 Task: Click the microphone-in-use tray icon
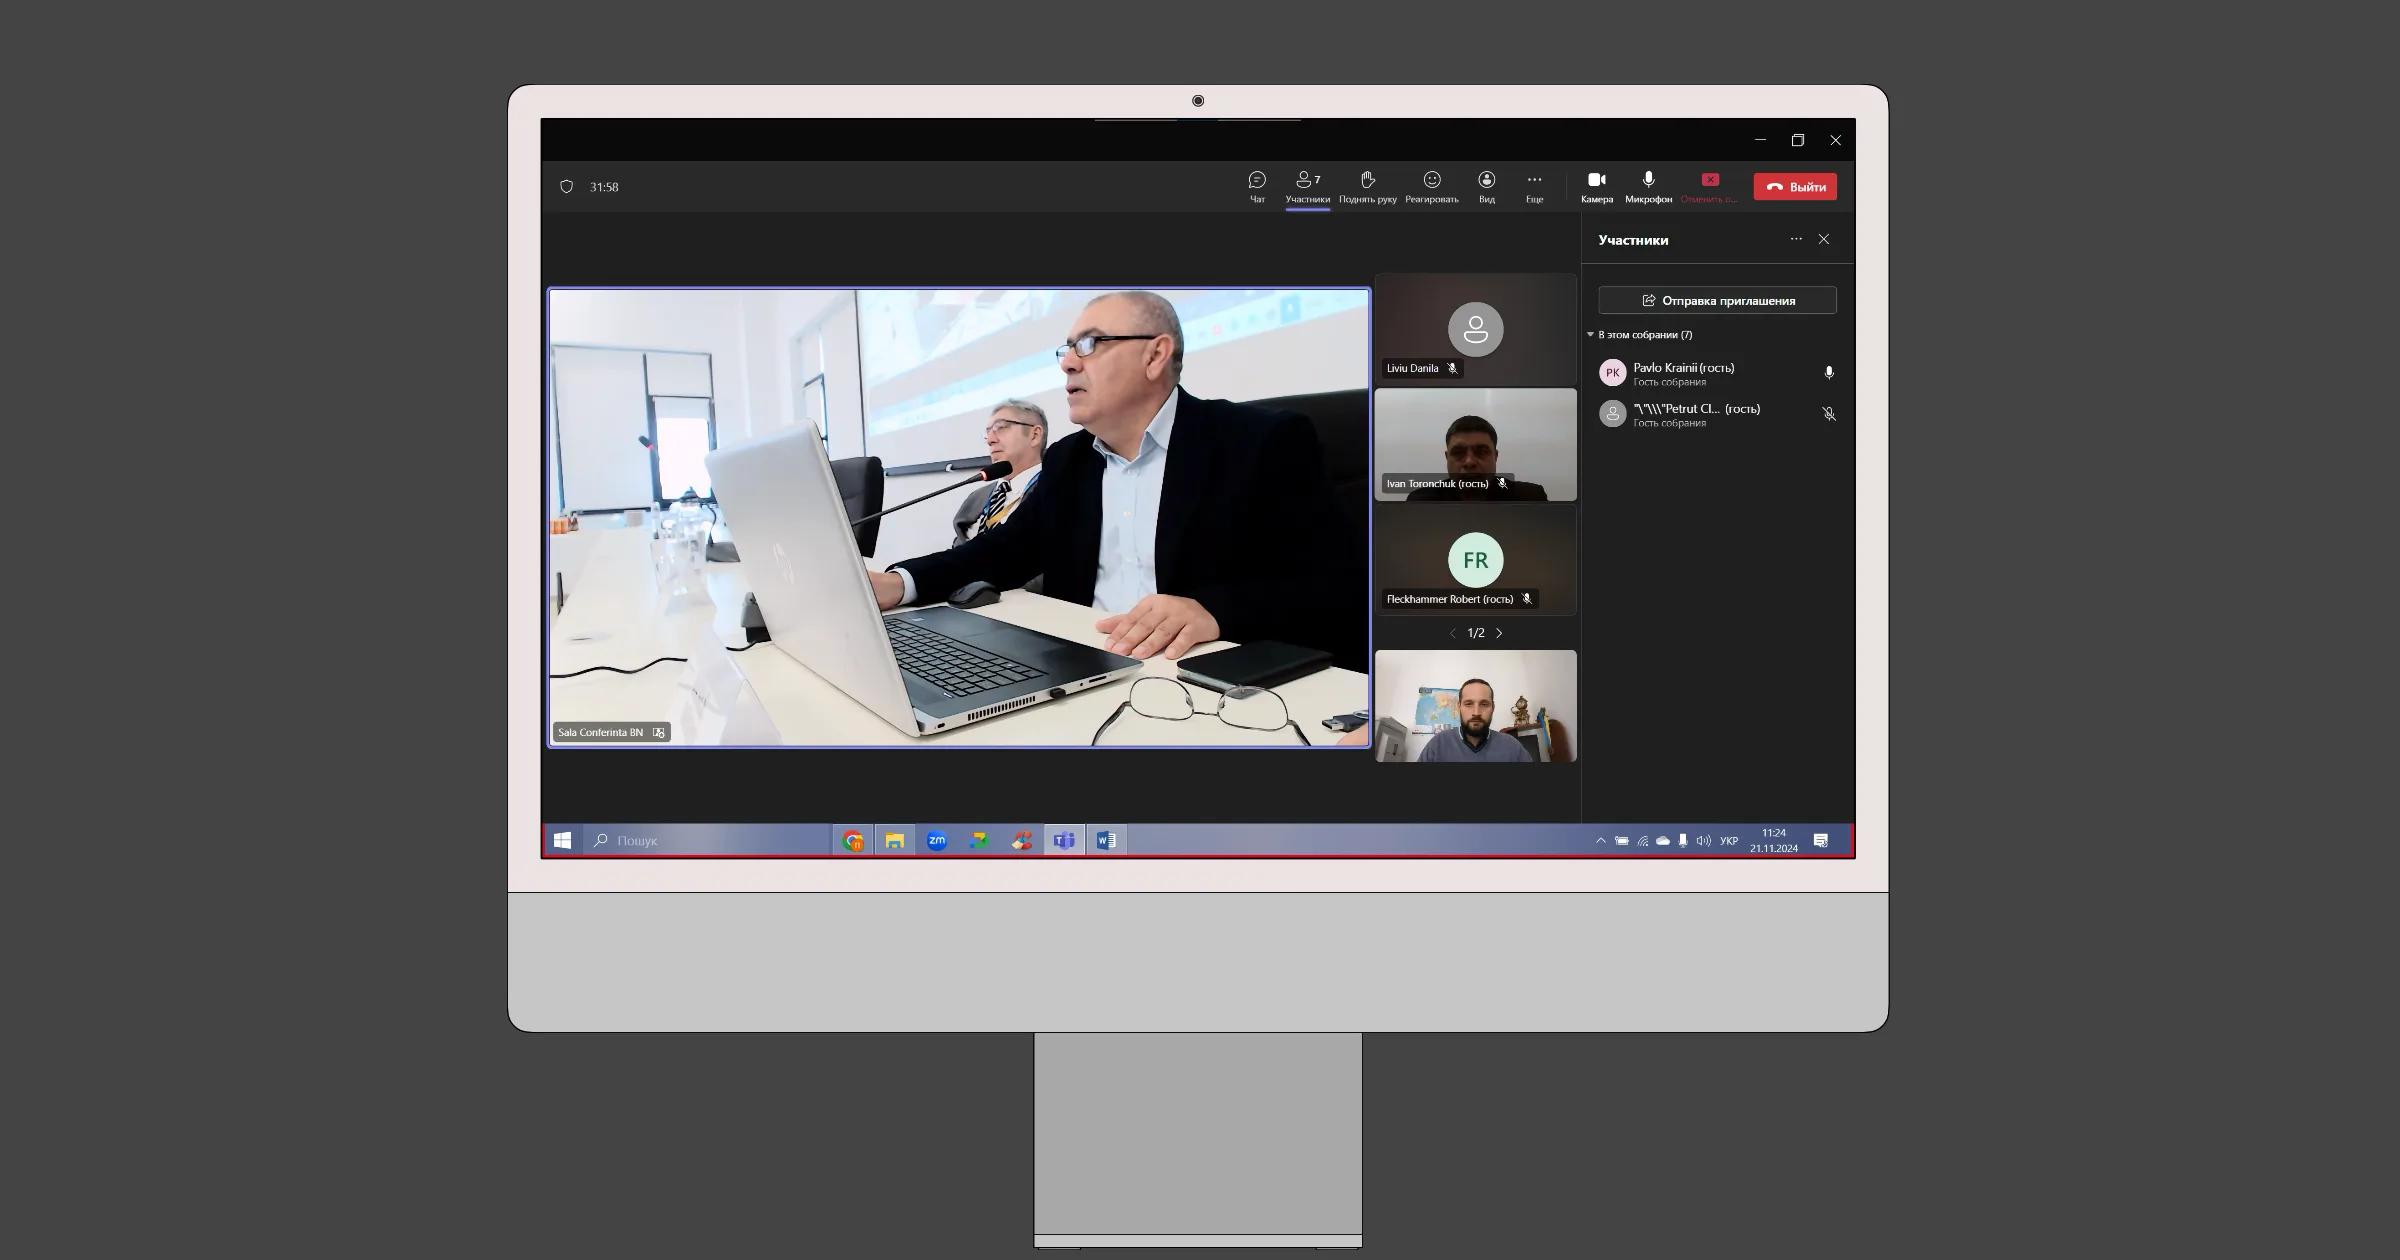point(1683,841)
